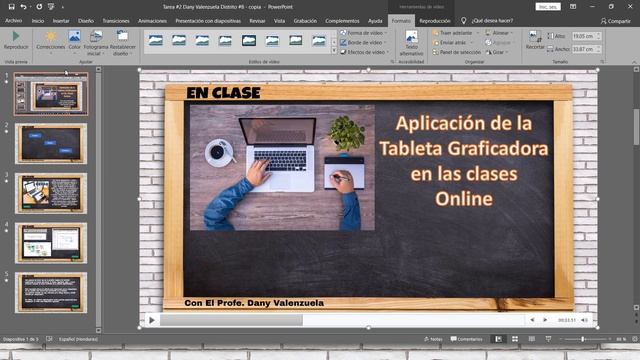Play the video on the slide

[152, 320]
